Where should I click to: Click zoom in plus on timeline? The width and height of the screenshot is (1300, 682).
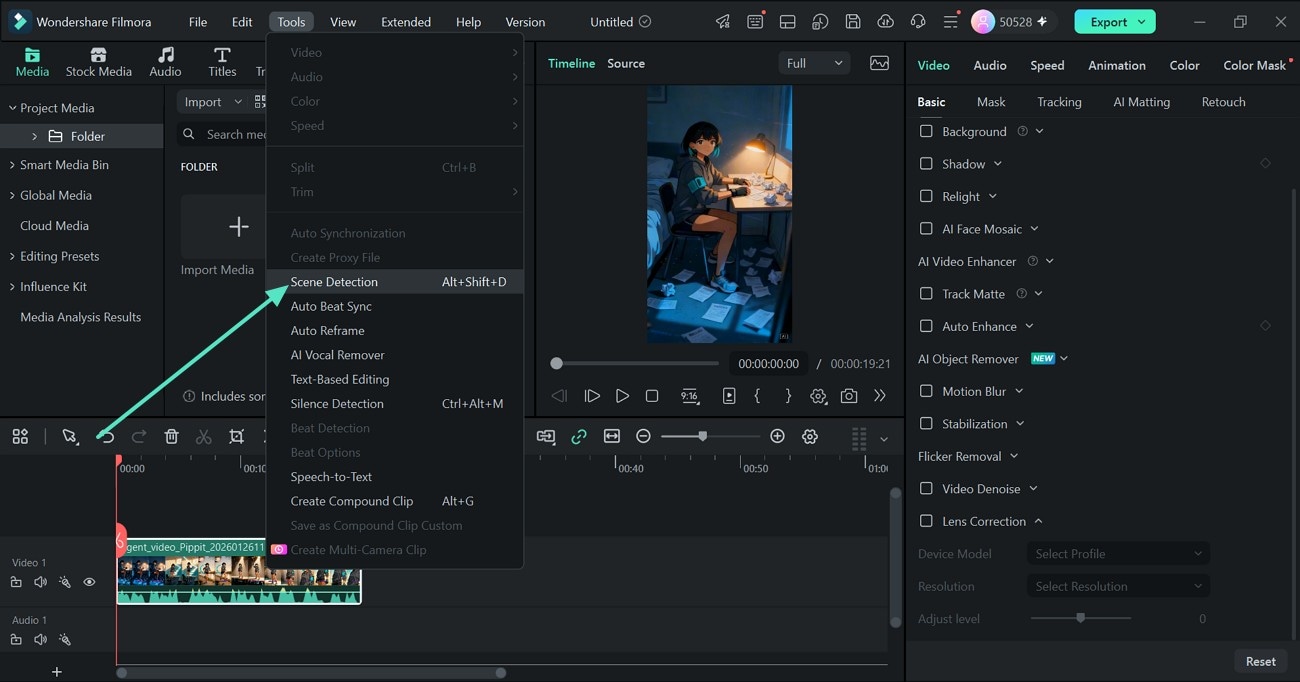(x=777, y=437)
